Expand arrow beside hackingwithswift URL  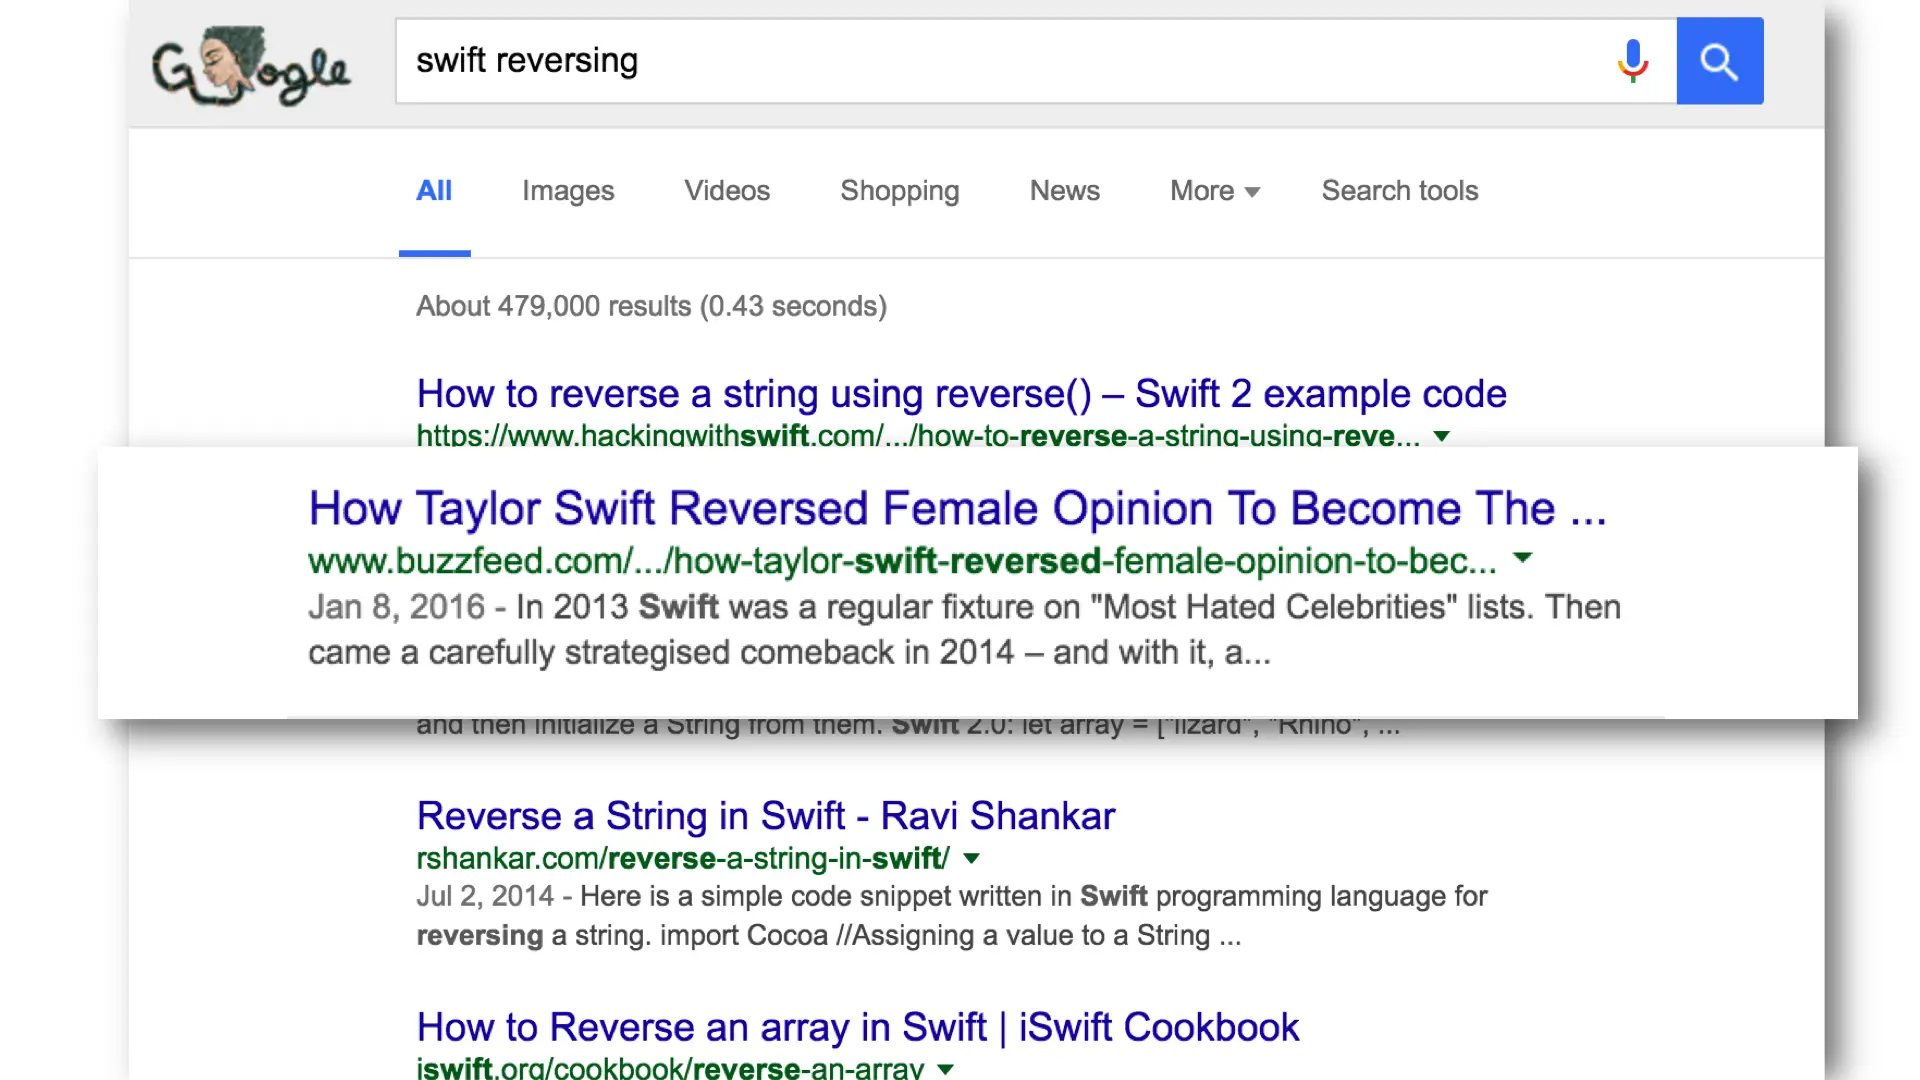tap(1441, 436)
